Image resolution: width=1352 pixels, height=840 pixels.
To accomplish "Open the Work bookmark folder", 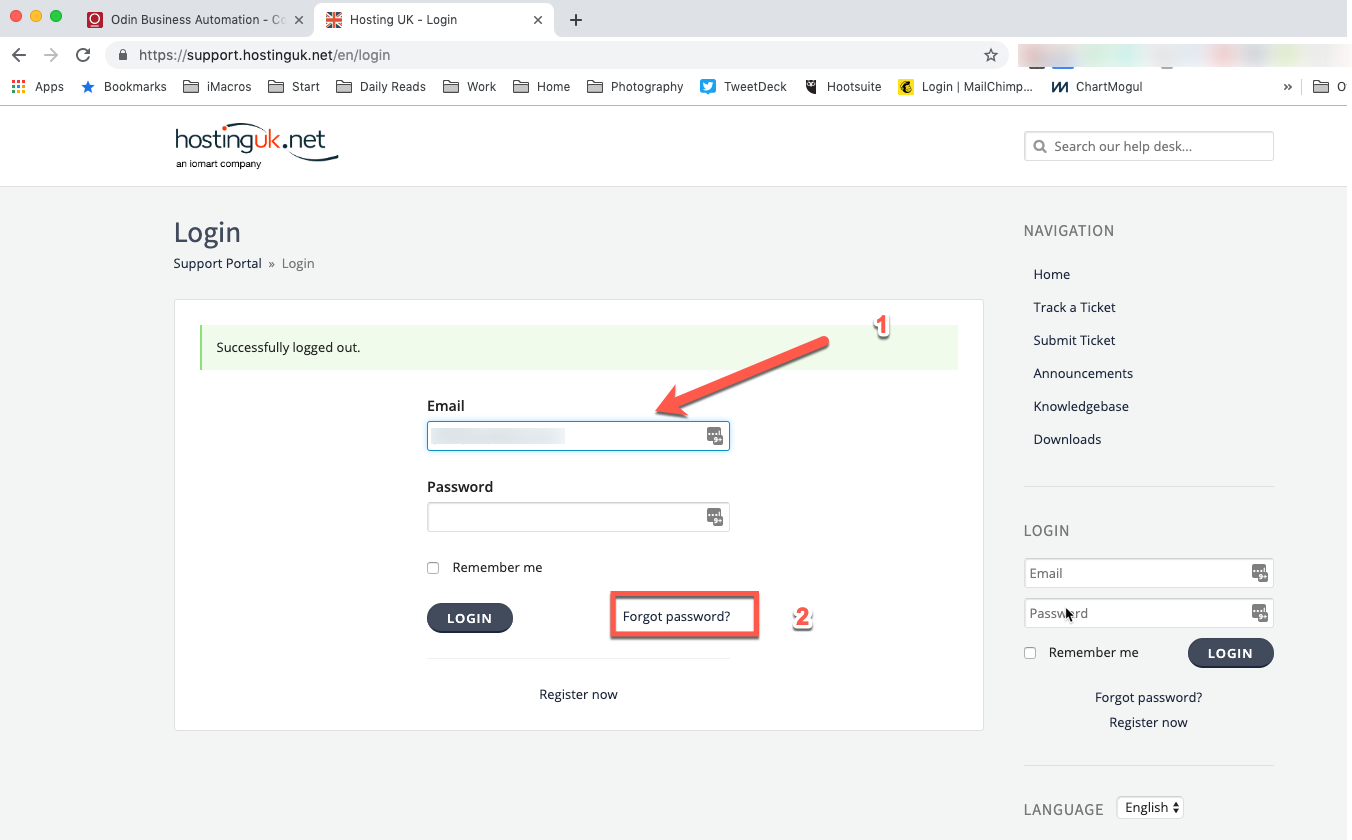I will (x=470, y=87).
